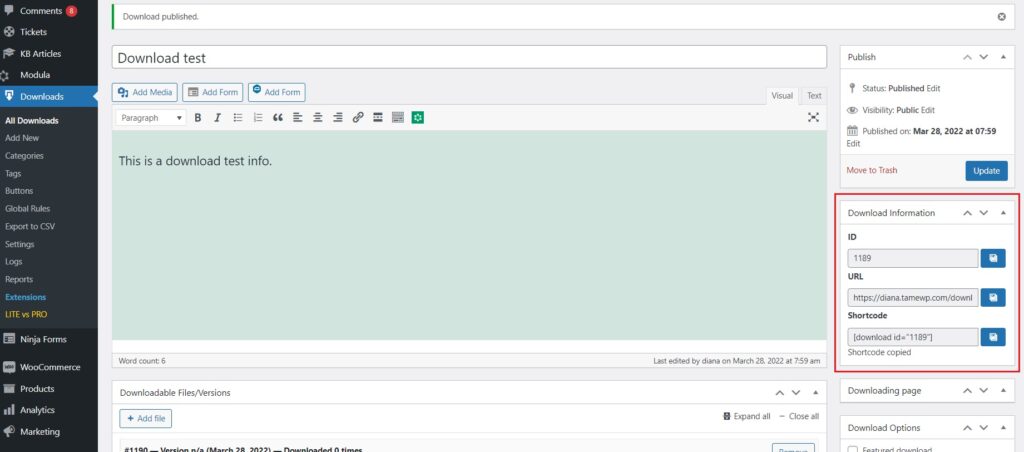Viewport: 1024px width, 452px height.
Task: Copy the download shortcode
Action: (x=993, y=337)
